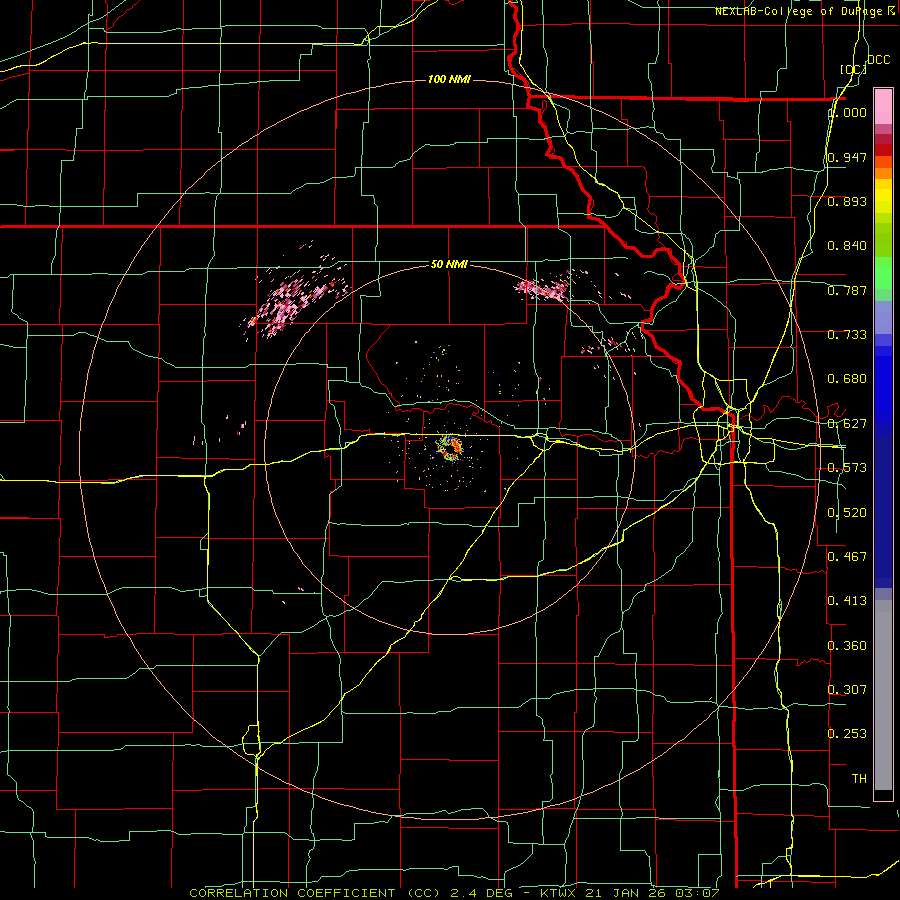
Task: Click the NEXLAB-College of DuPage credit text
Action: point(806,11)
